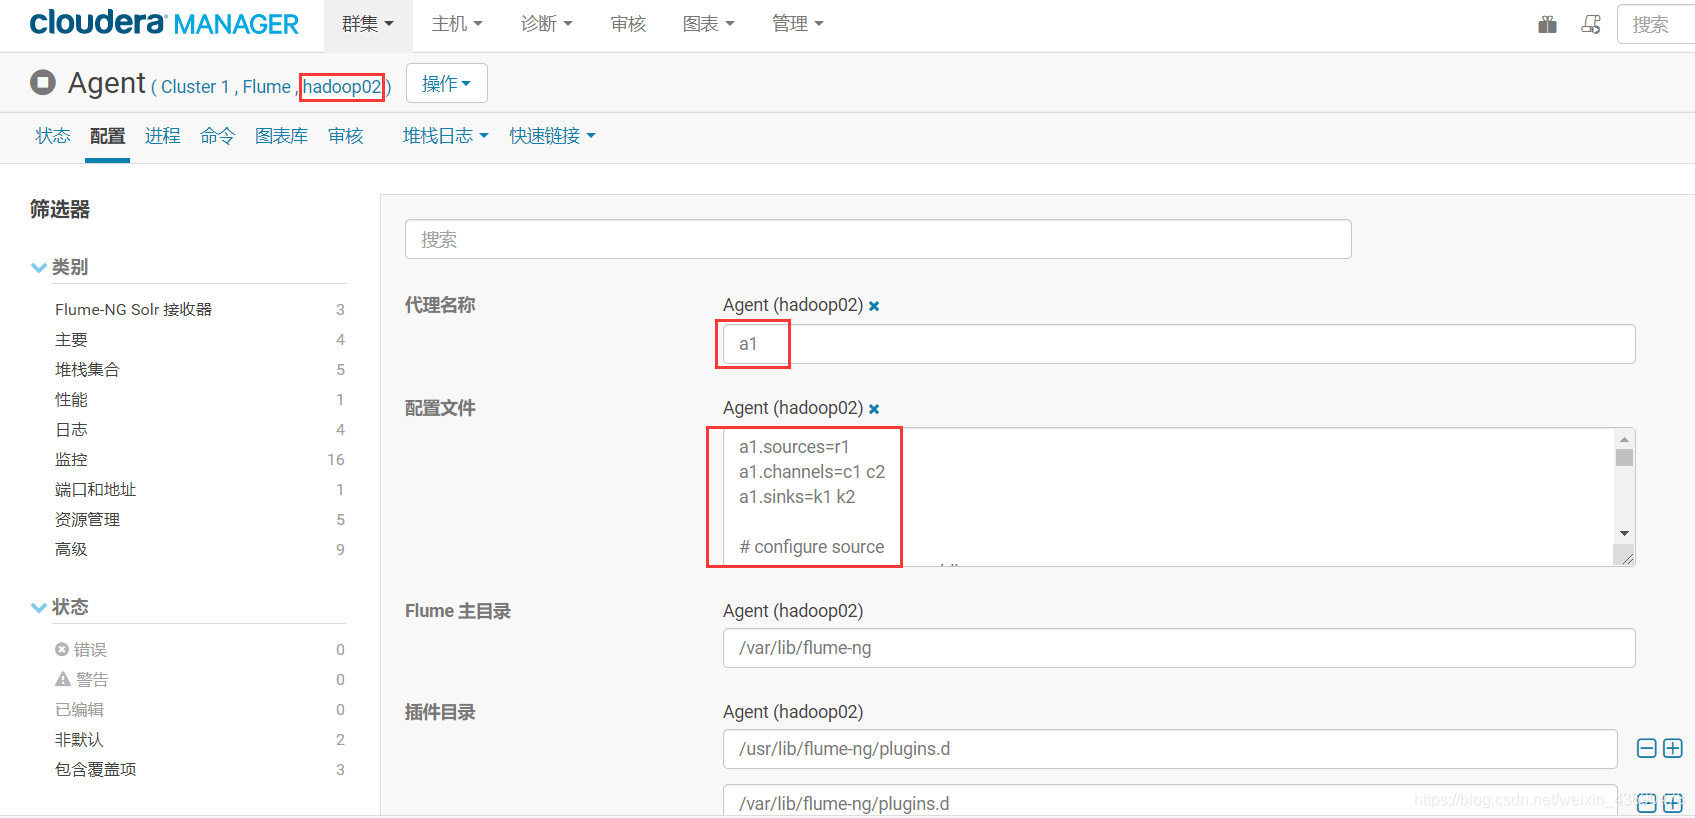Go to 审核 in the top navigation

point(628,24)
